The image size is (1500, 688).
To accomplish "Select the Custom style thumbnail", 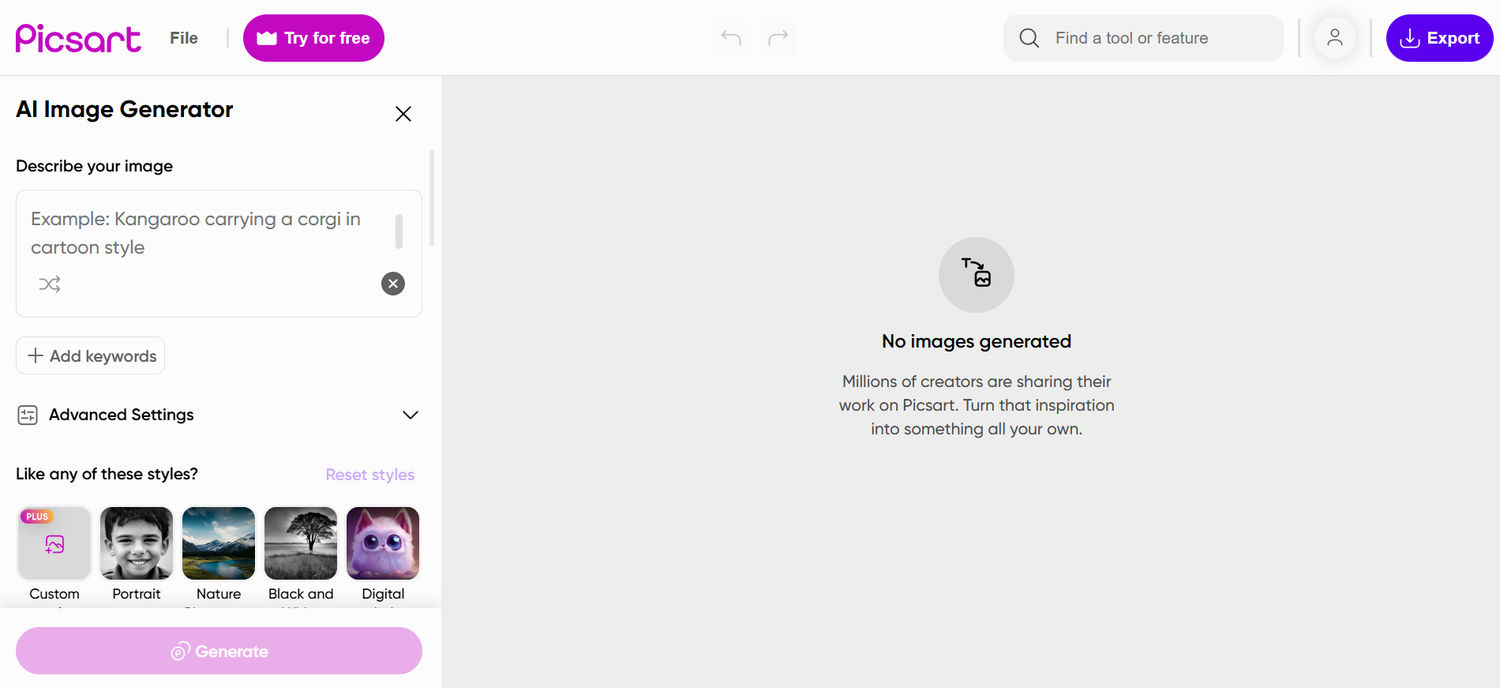I will (x=55, y=543).
